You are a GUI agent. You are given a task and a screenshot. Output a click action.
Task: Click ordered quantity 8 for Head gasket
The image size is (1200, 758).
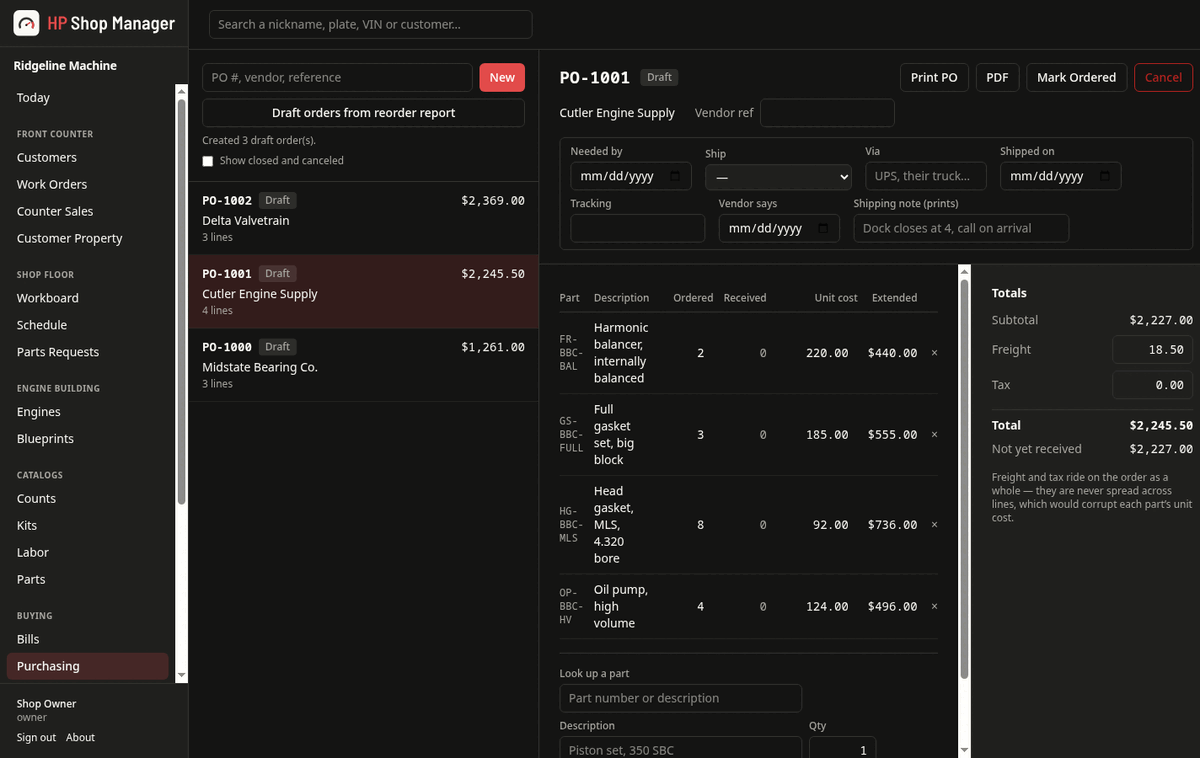[700, 525]
